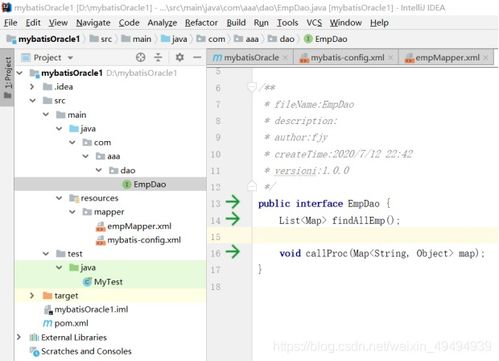This screenshot has height=361, width=499.
Task: Open the Project view dropdown
Action: pos(70,58)
